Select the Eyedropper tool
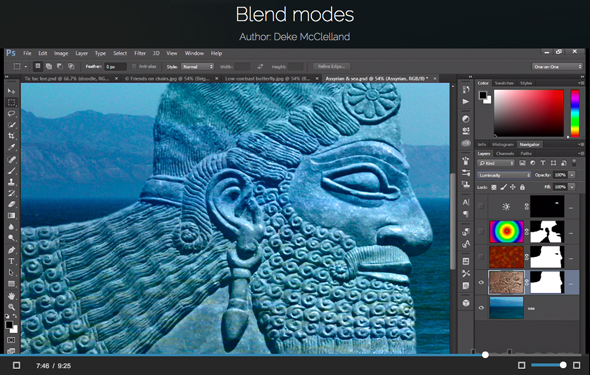Screen dimensions: 590x375 tap(11, 147)
